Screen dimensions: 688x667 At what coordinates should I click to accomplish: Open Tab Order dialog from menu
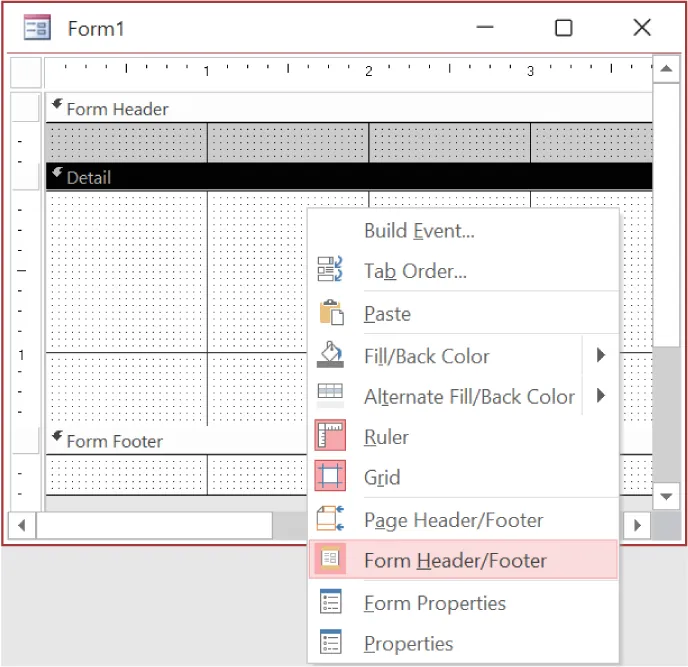415,271
